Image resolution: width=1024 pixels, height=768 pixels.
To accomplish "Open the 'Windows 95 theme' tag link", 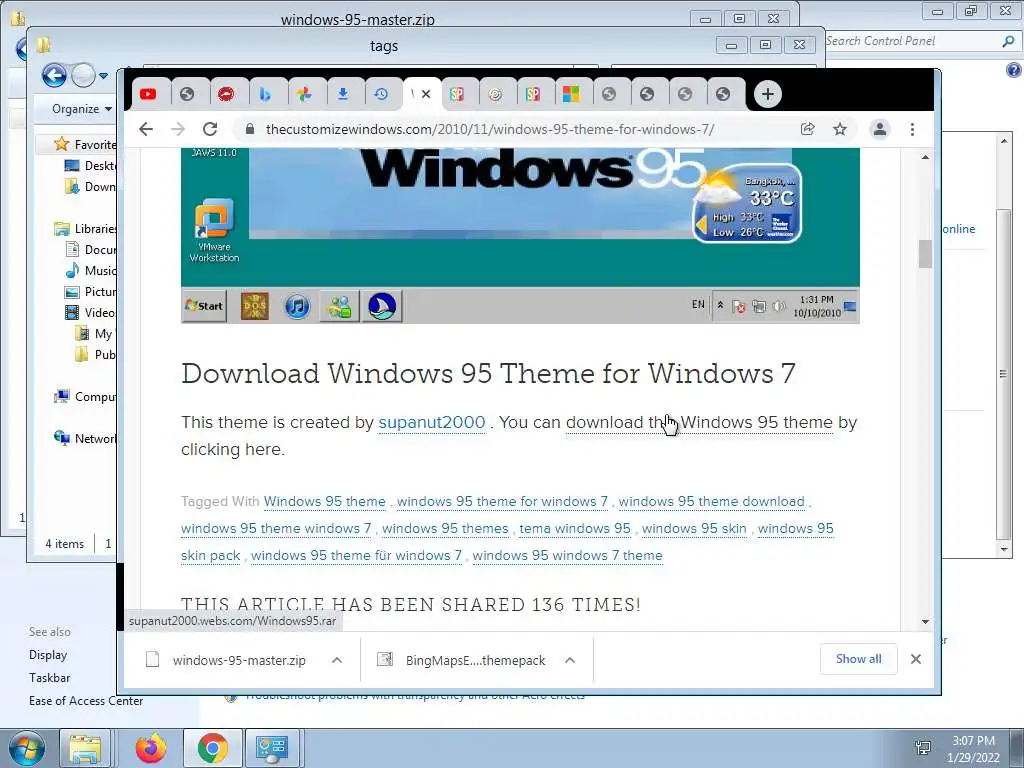I will pos(325,502).
